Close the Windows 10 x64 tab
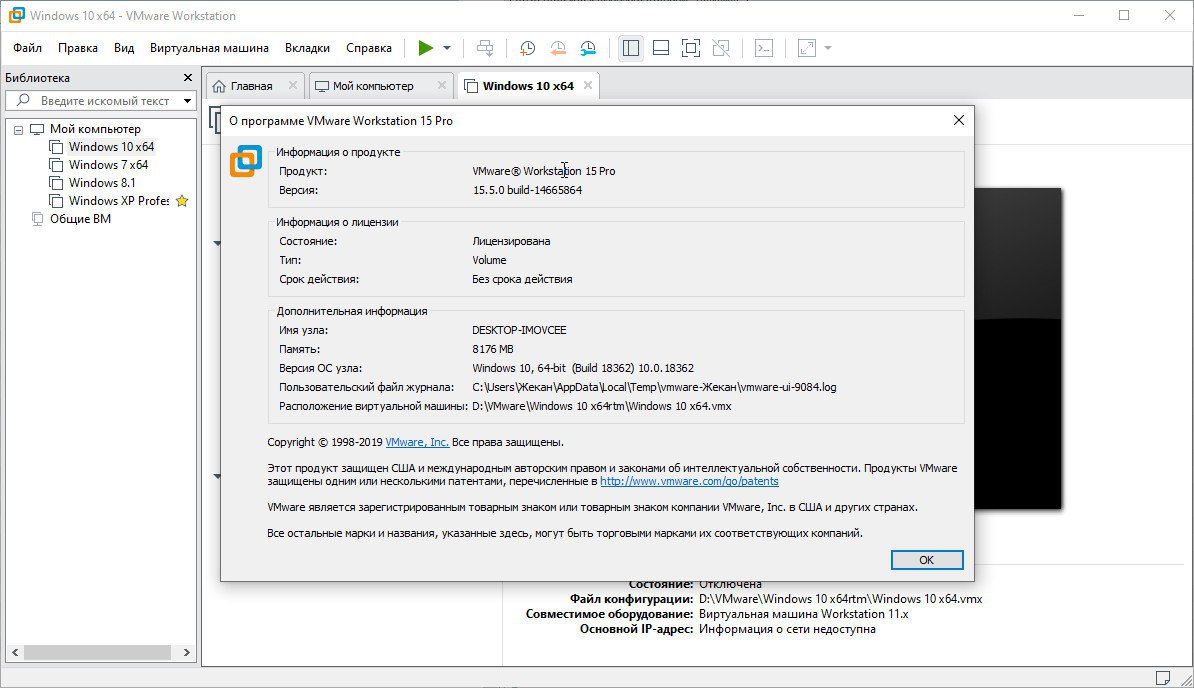This screenshot has height=688, width=1194. tap(588, 86)
